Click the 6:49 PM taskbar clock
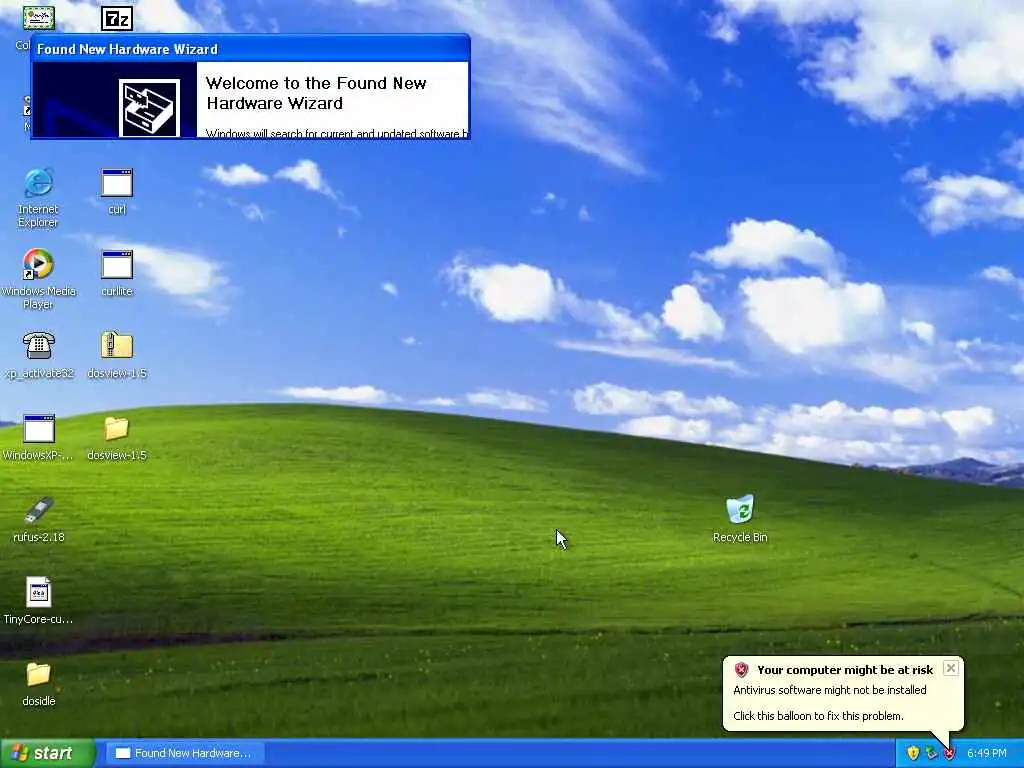Screen dimensions: 1024x768 pyautogui.click(x=987, y=753)
